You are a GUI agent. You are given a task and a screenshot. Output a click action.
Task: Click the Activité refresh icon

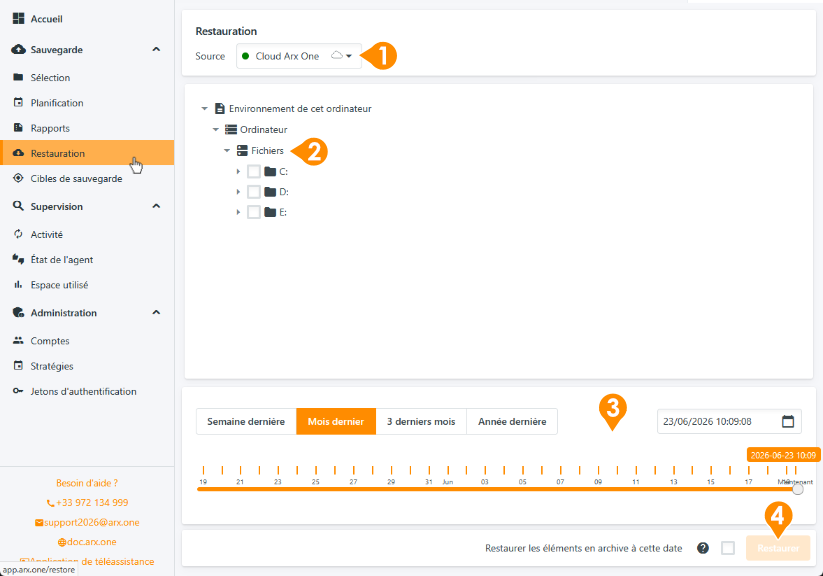tap(18, 234)
